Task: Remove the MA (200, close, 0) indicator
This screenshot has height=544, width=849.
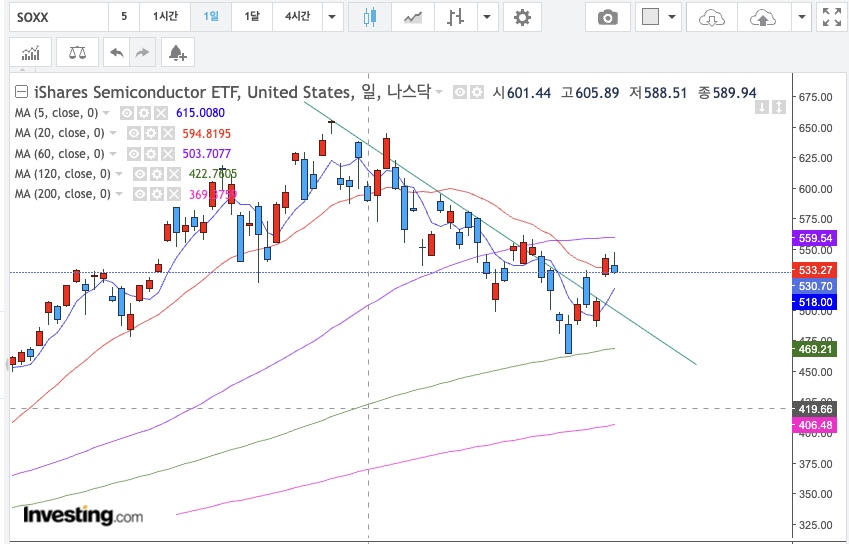Action: (x=173, y=194)
